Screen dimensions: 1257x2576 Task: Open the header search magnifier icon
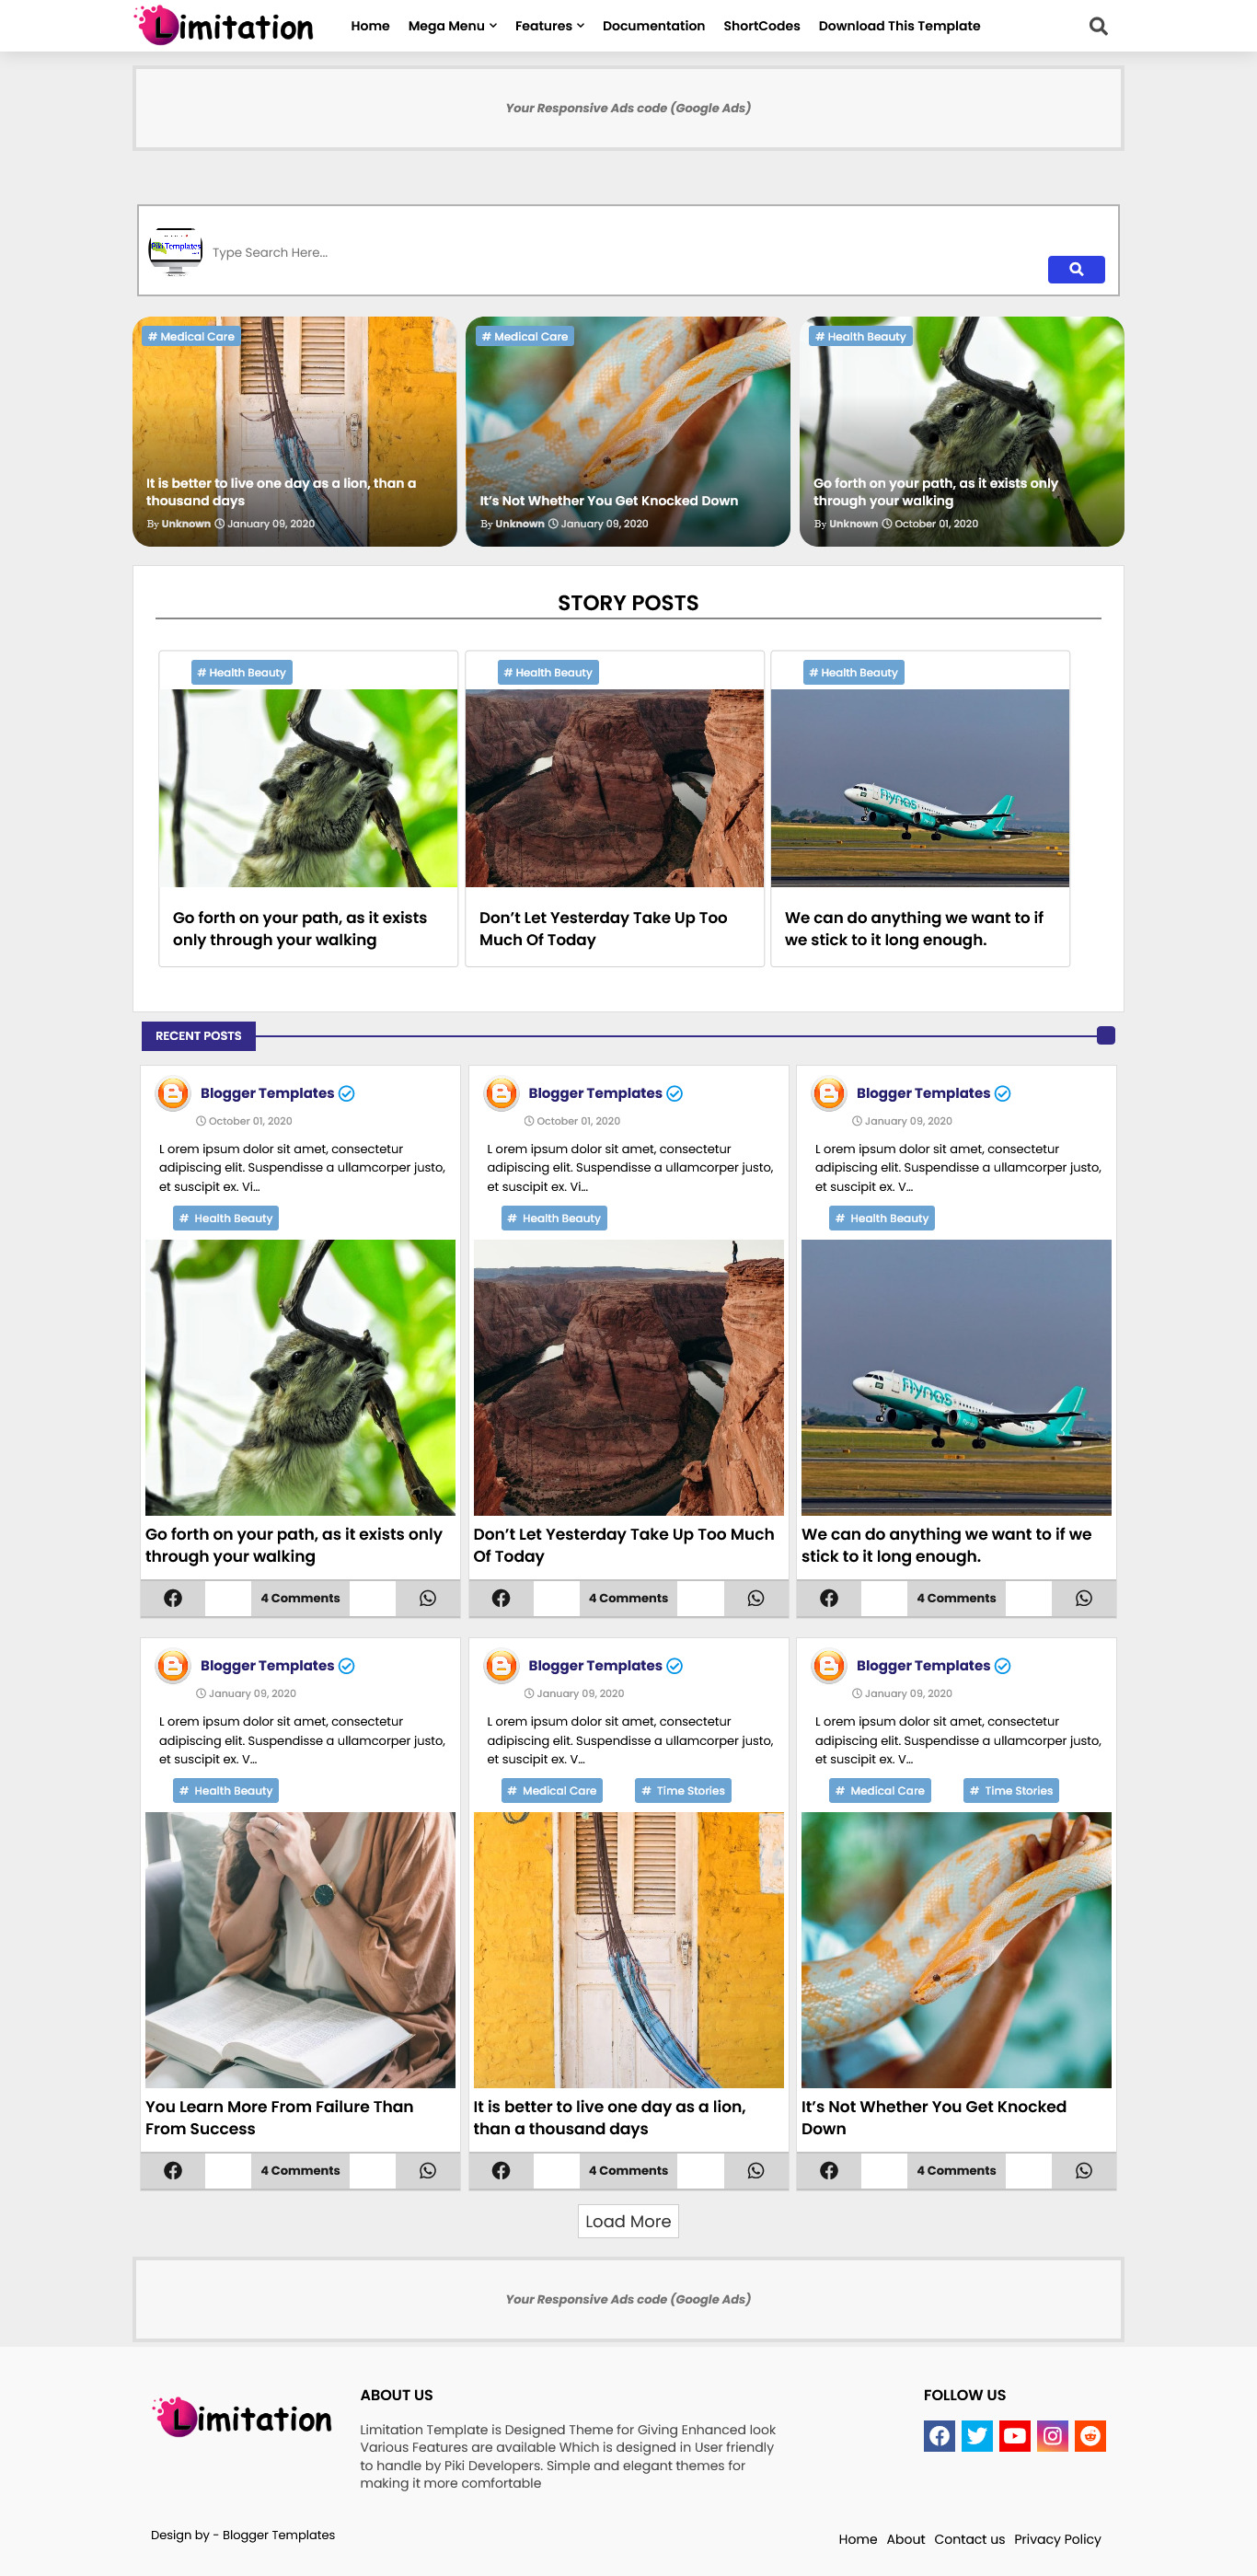click(1098, 26)
